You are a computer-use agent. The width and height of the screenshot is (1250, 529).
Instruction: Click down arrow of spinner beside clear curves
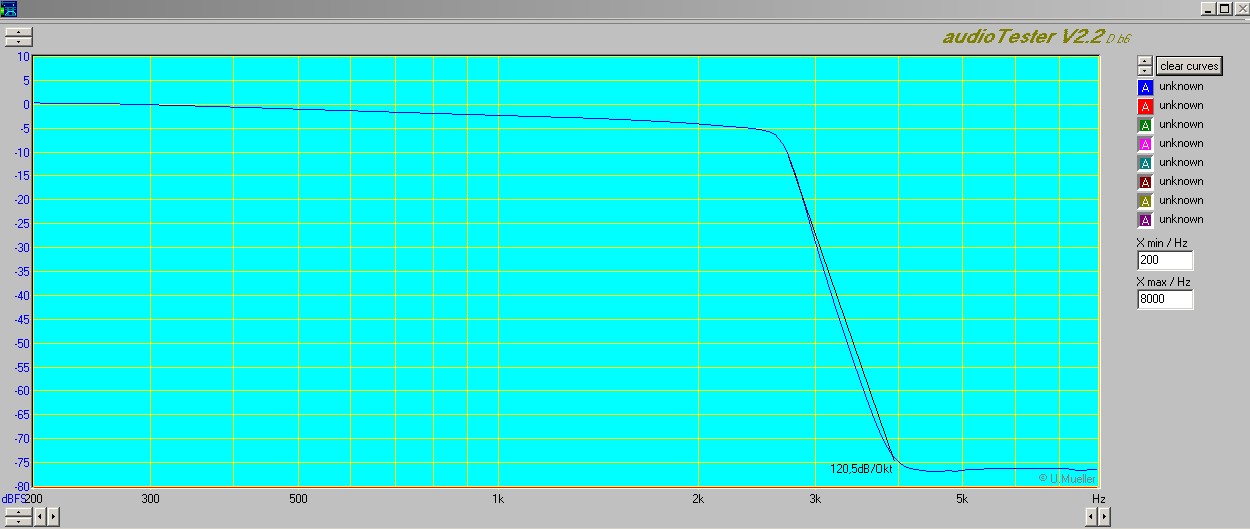click(1145, 71)
